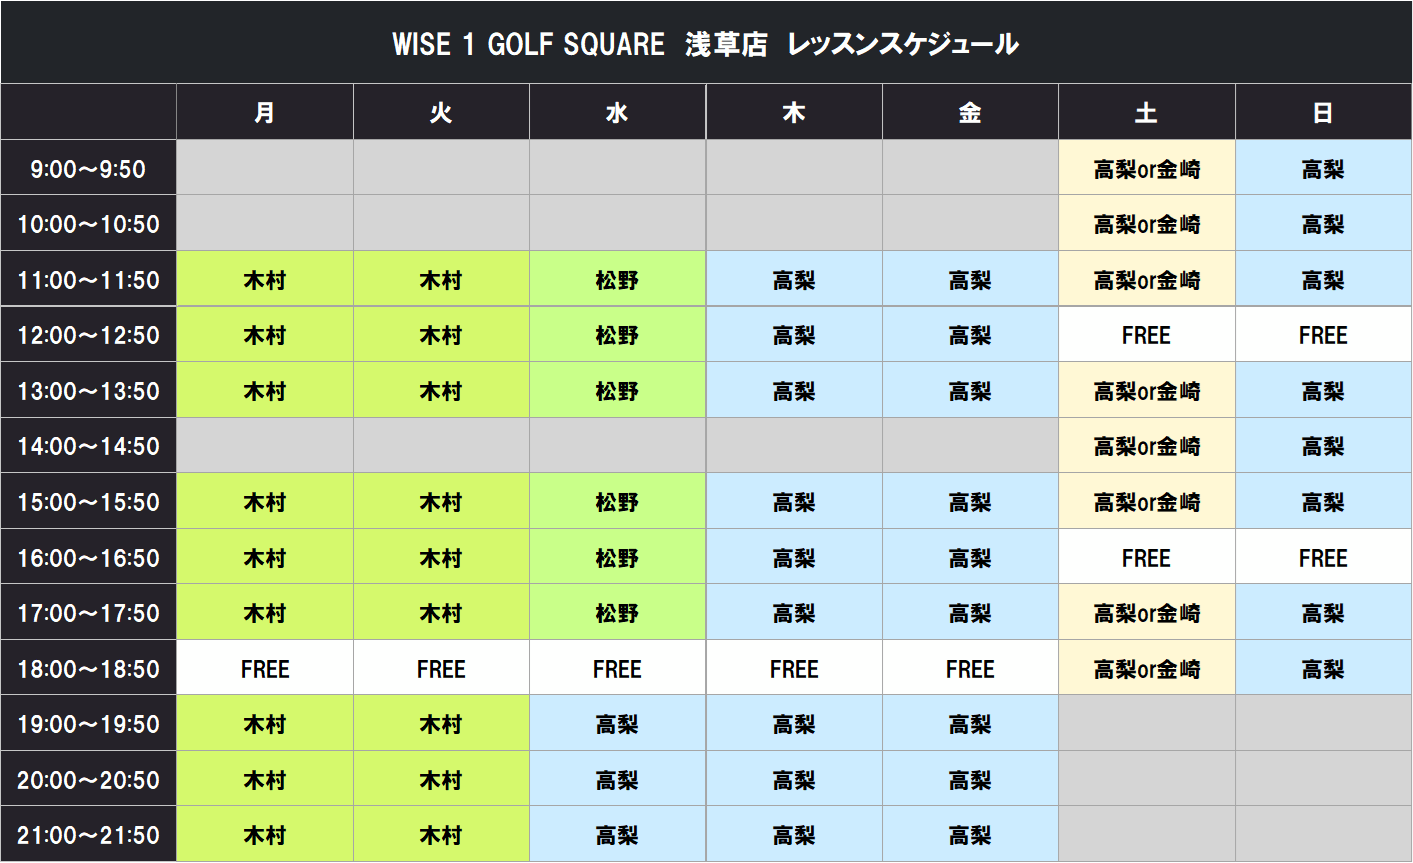
Task: Select the 土 column header
Action: pyautogui.click(x=1147, y=112)
